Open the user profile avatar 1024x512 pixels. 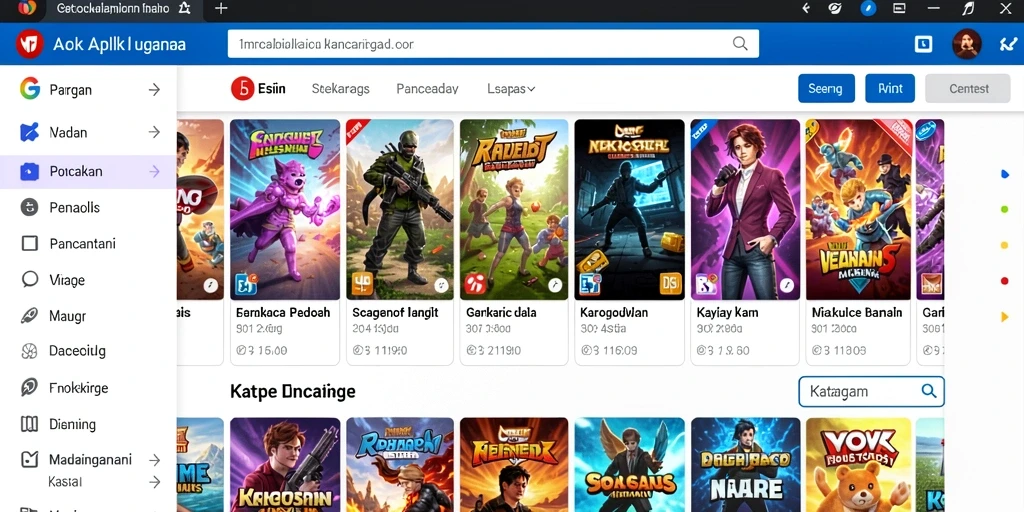tap(967, 44)
